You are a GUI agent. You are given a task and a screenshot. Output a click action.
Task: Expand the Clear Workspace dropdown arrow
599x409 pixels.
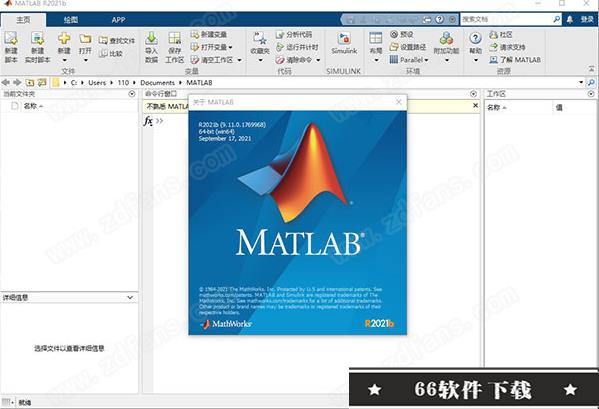point(240,60)
